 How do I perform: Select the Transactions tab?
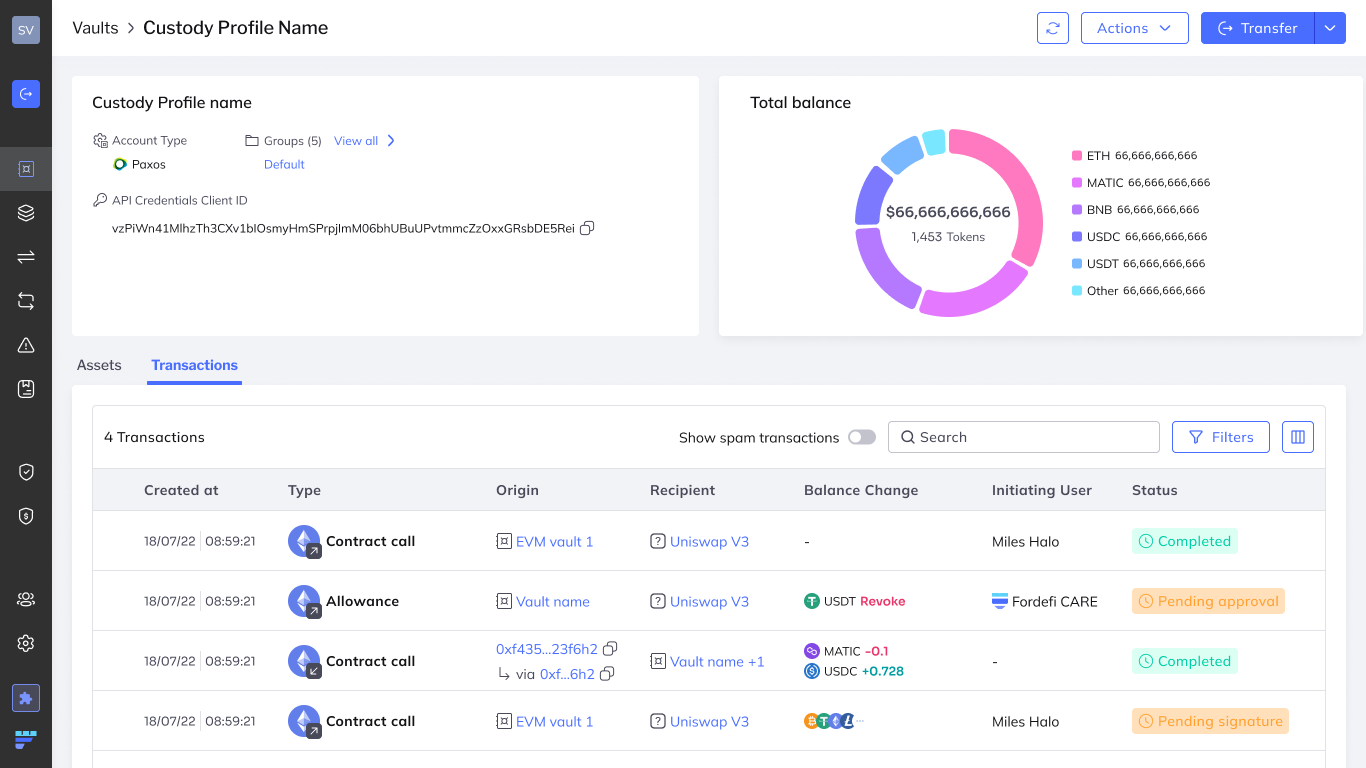(x=195, y=365)
